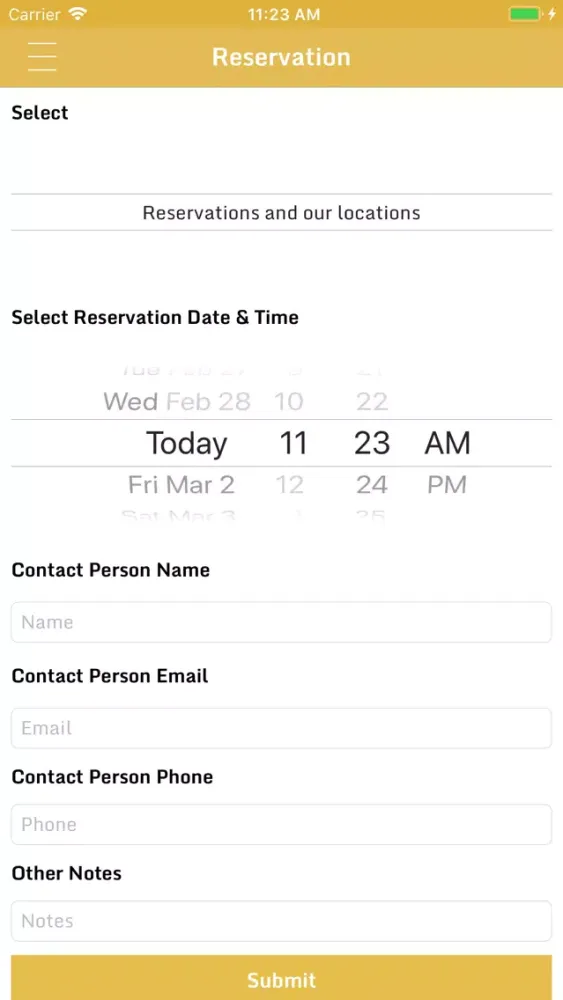The image size is (563, 1000).
Task: Select minute 24 in the picker
Action: tap(372, 485)
